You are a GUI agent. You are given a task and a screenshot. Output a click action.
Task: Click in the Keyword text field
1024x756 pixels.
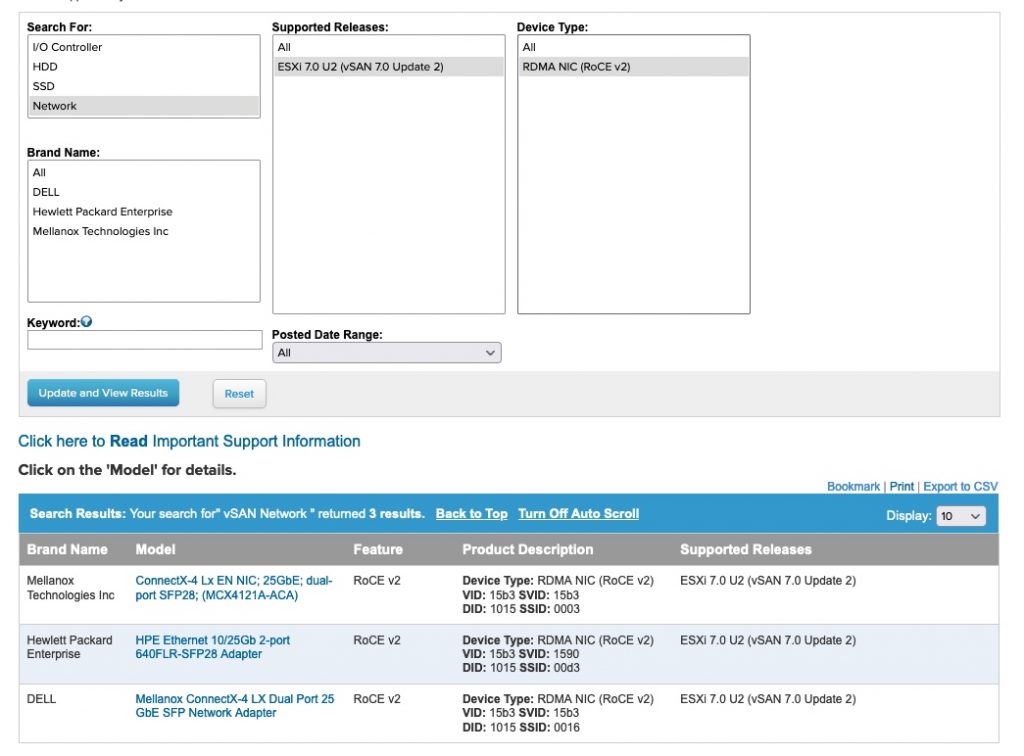click(x=144, y=340)
